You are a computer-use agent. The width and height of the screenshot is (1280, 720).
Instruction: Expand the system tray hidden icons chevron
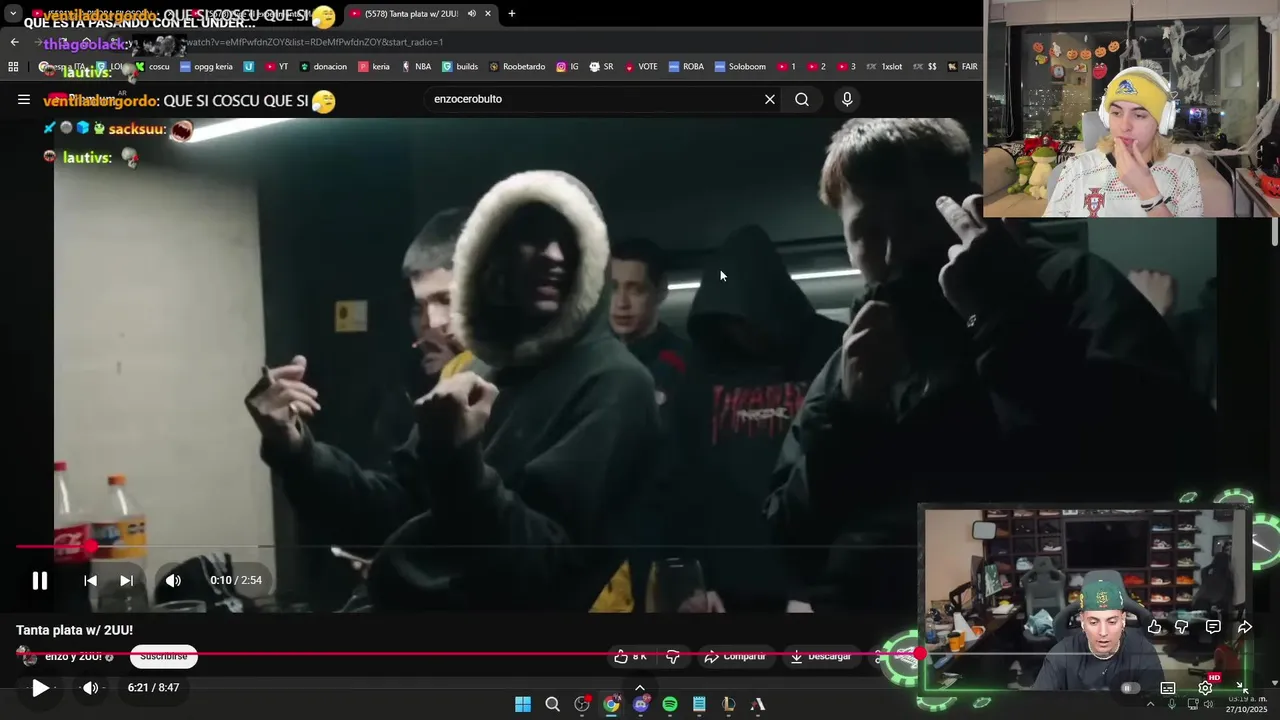(1150, 704)
